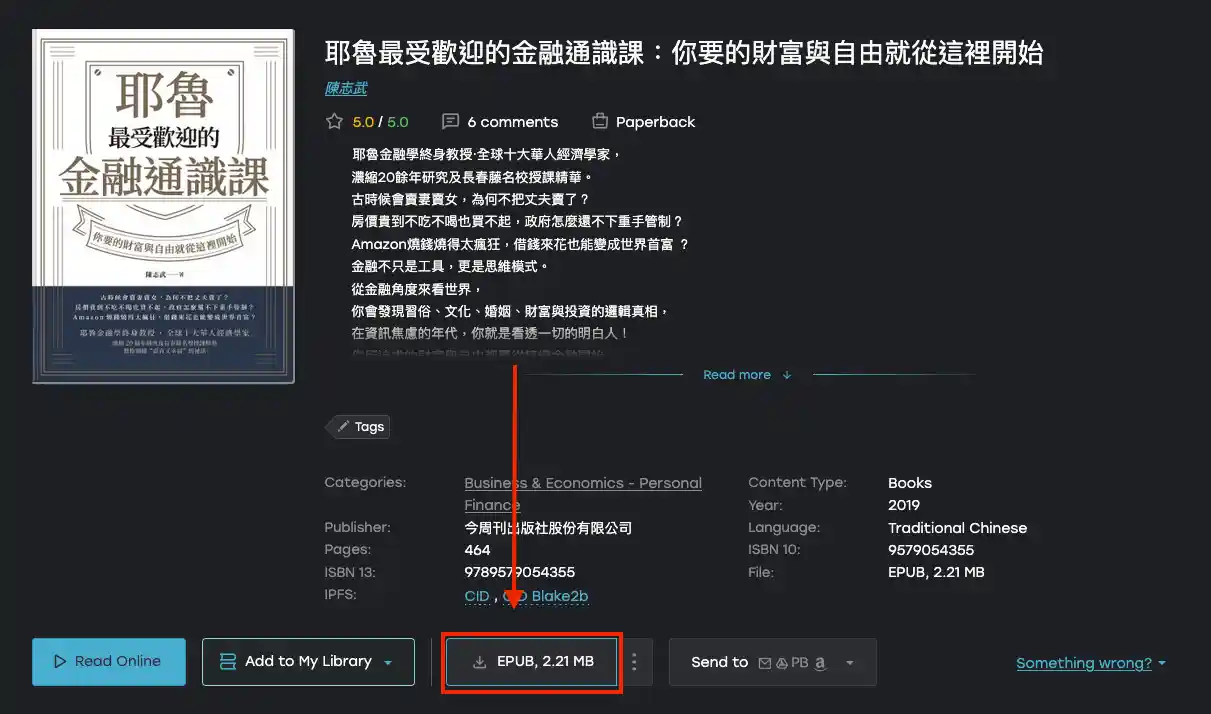Open the Add to My Library dropdown
Viewport: 1211px width, 714px height.
308,662
